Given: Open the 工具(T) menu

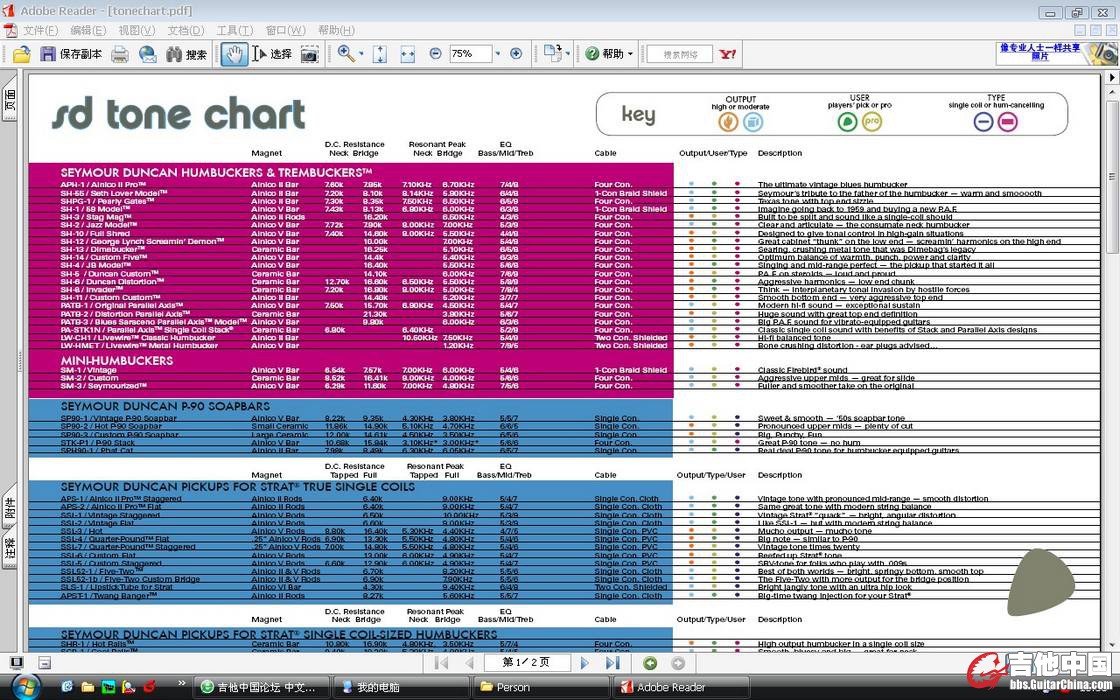Looking at the screenshot, I should tap(235, 31).
